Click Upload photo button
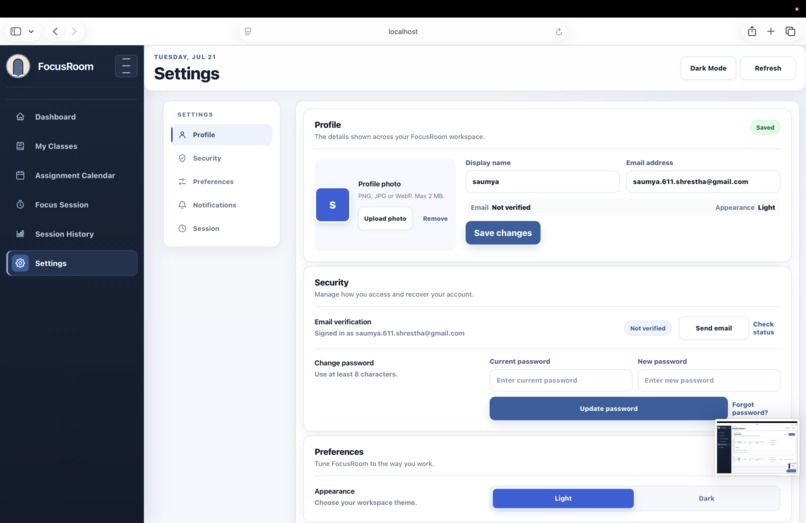 [385, 219]
